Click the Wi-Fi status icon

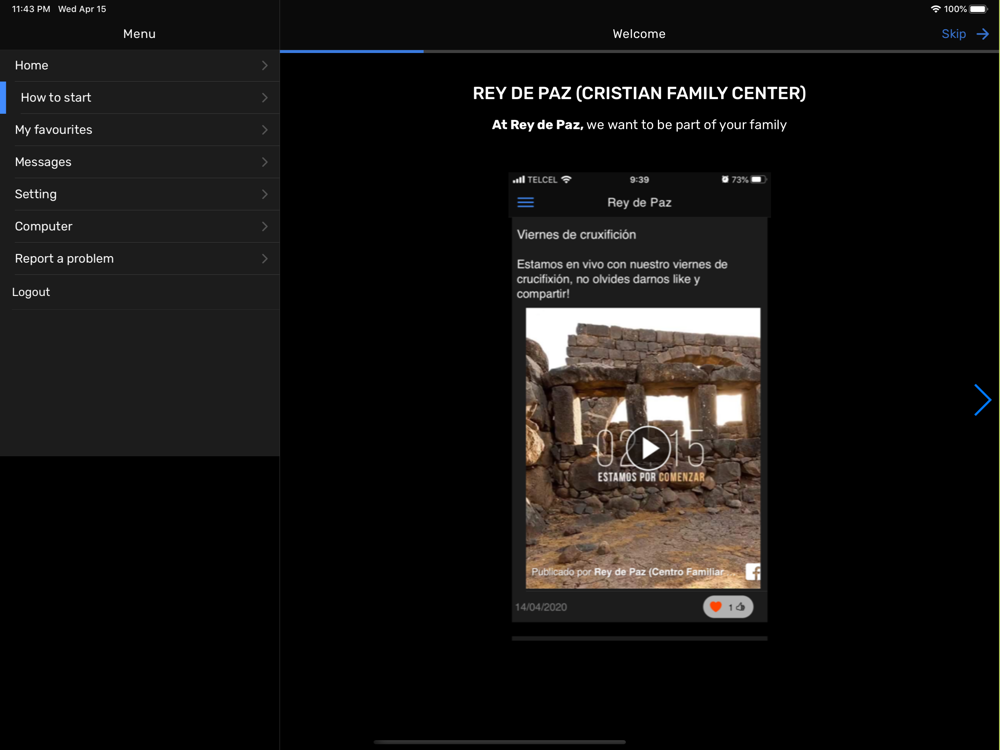tap(936, 9)
